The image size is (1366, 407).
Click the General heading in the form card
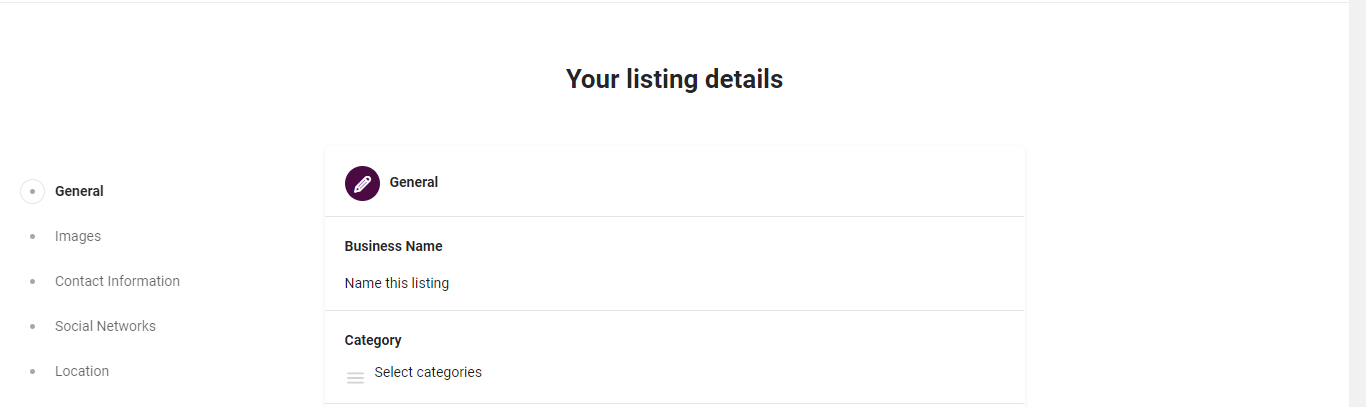(x=414, y=183)
